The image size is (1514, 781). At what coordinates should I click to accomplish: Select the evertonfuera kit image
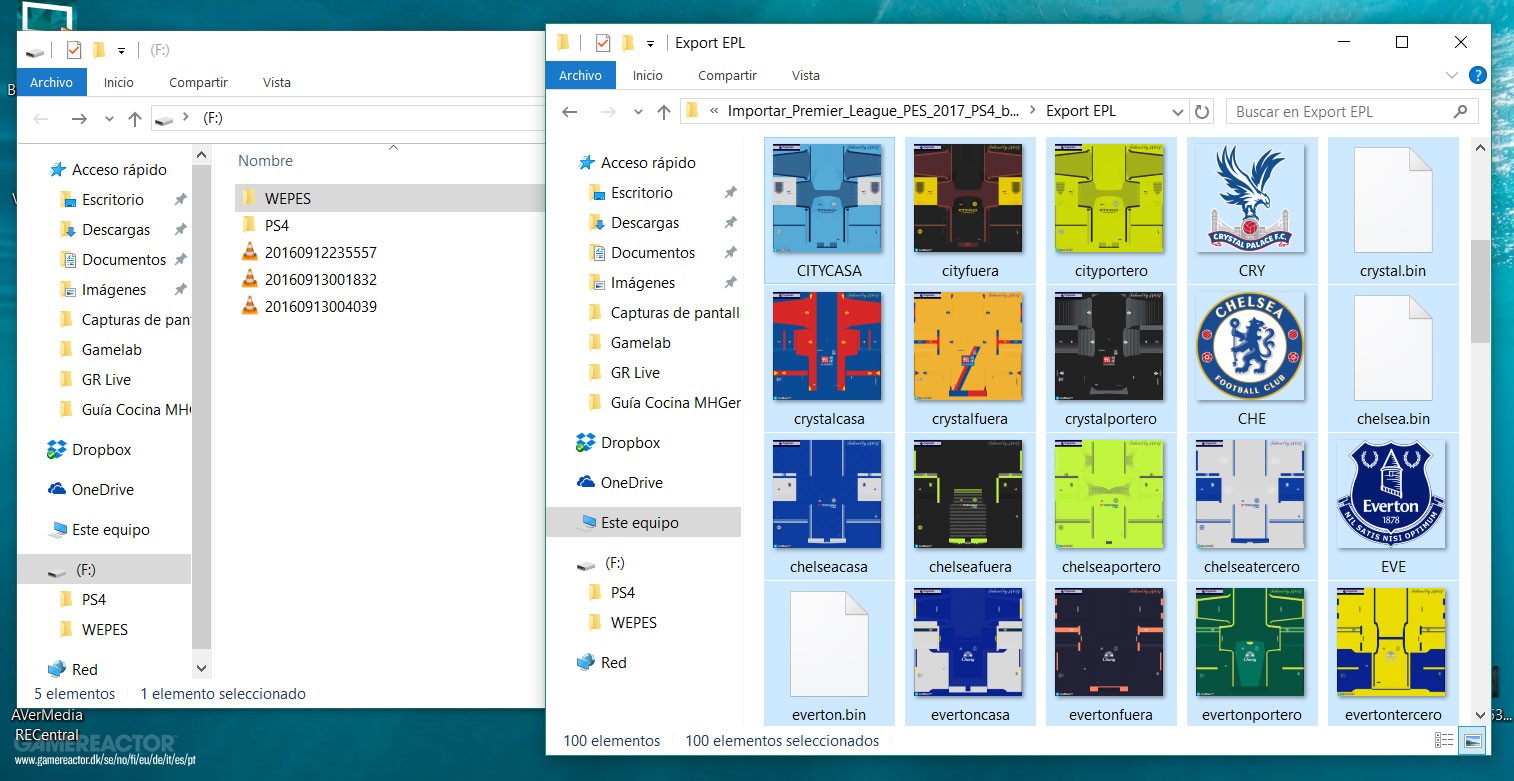point(1109,643)
